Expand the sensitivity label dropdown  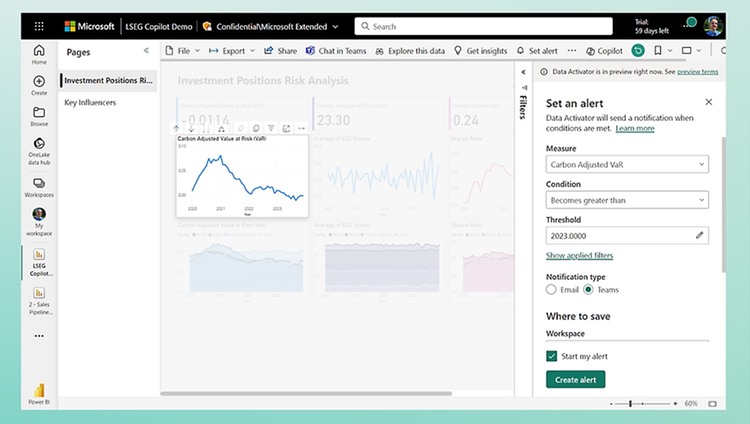tap(335, 27)
